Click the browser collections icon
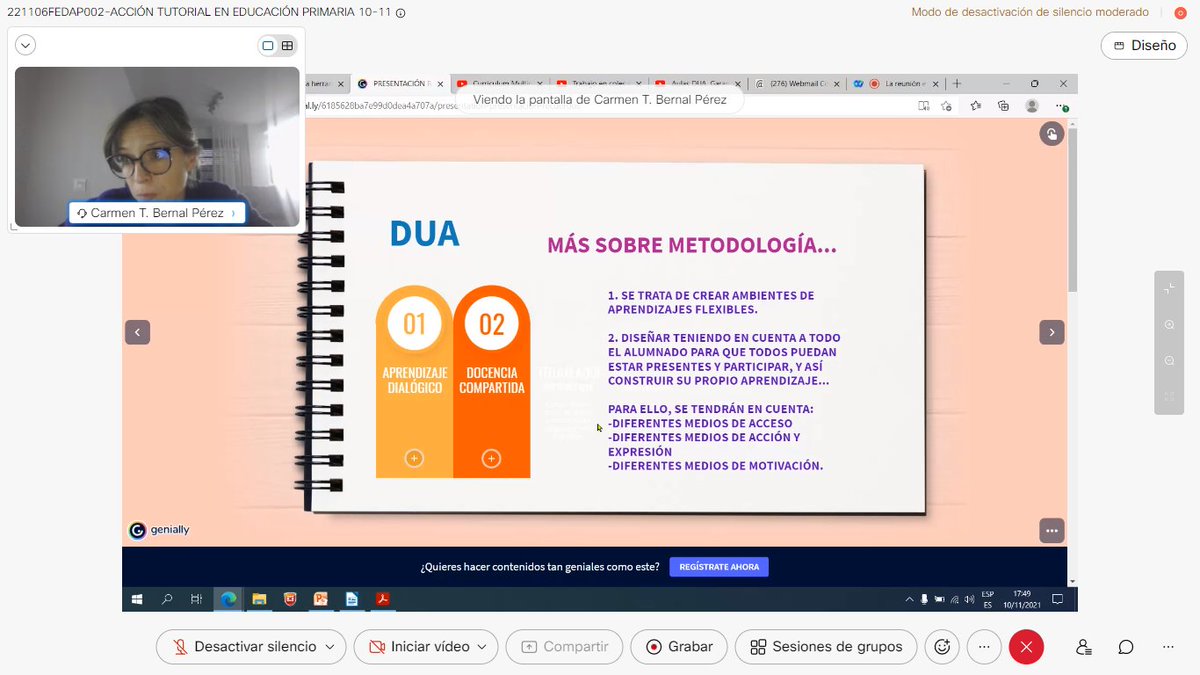 coord(1001,106)
